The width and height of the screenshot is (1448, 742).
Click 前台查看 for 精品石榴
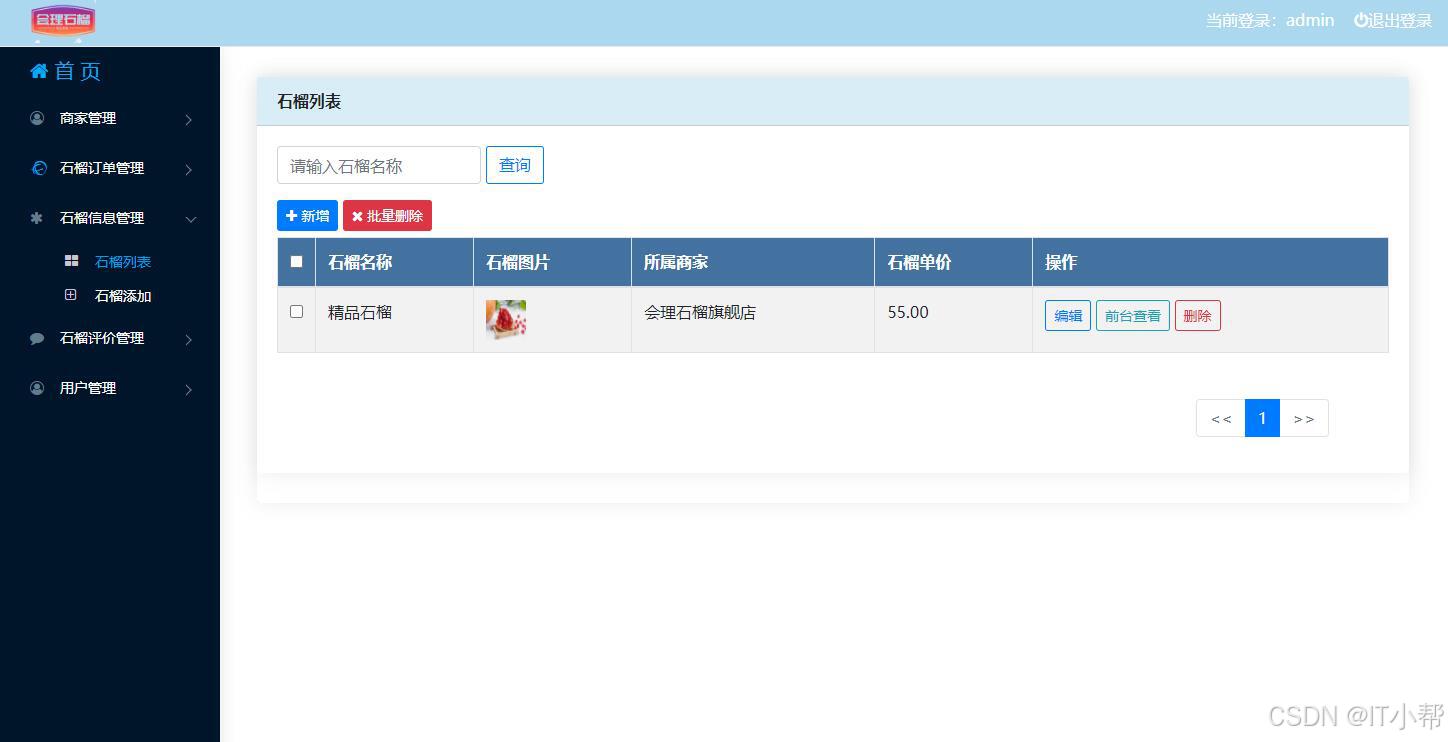(1133, 316)
